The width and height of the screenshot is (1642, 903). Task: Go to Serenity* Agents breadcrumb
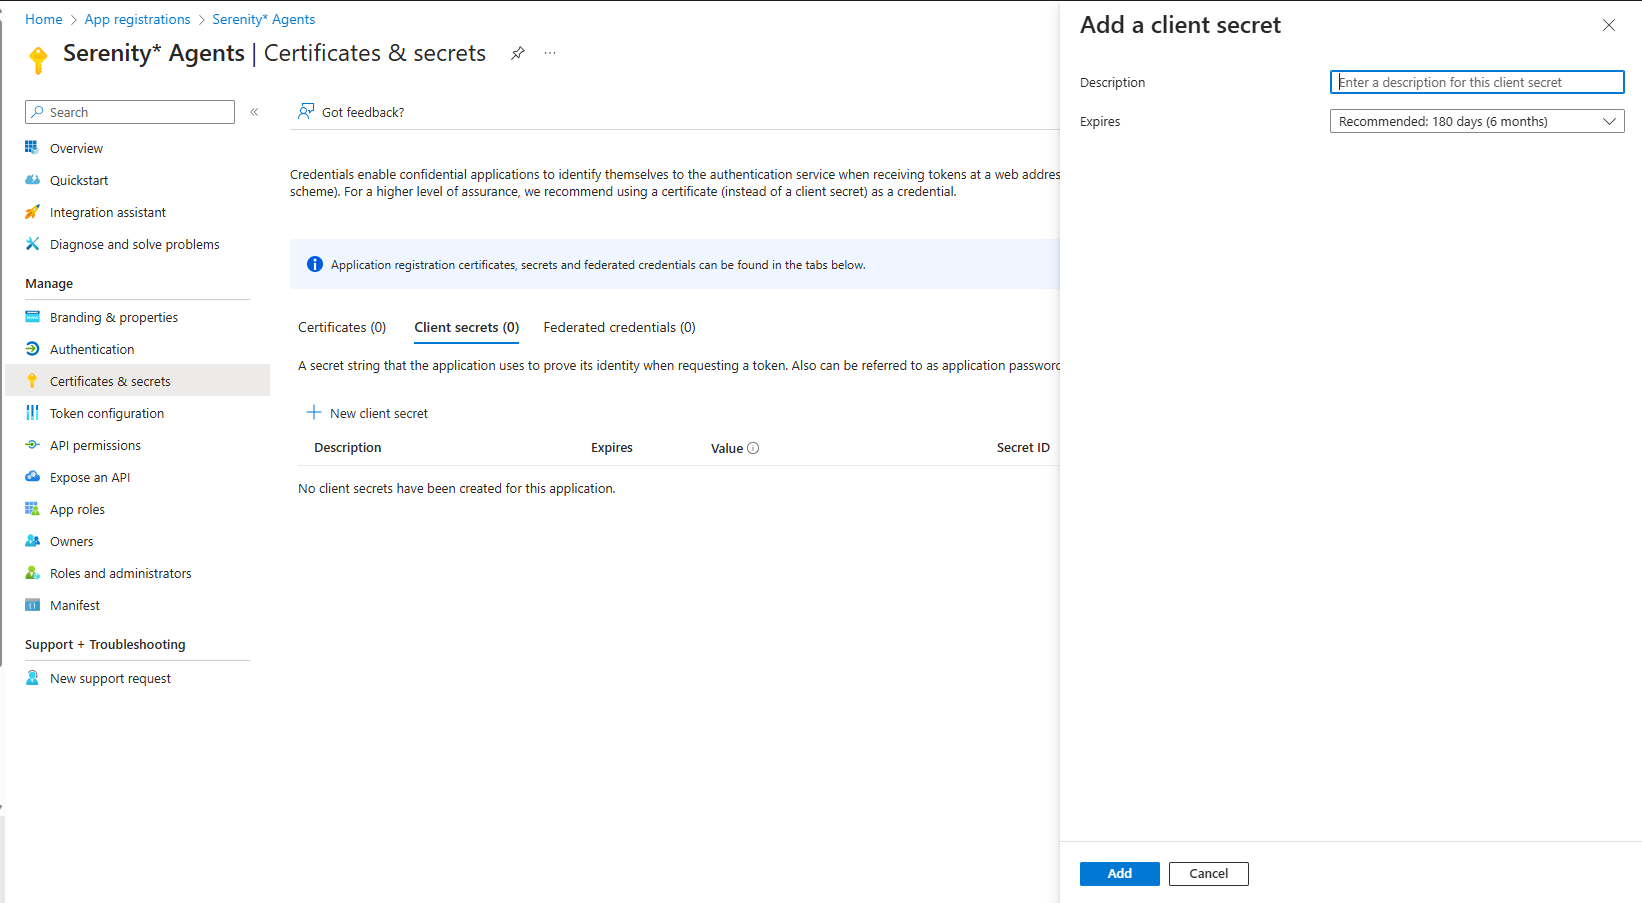264,19
